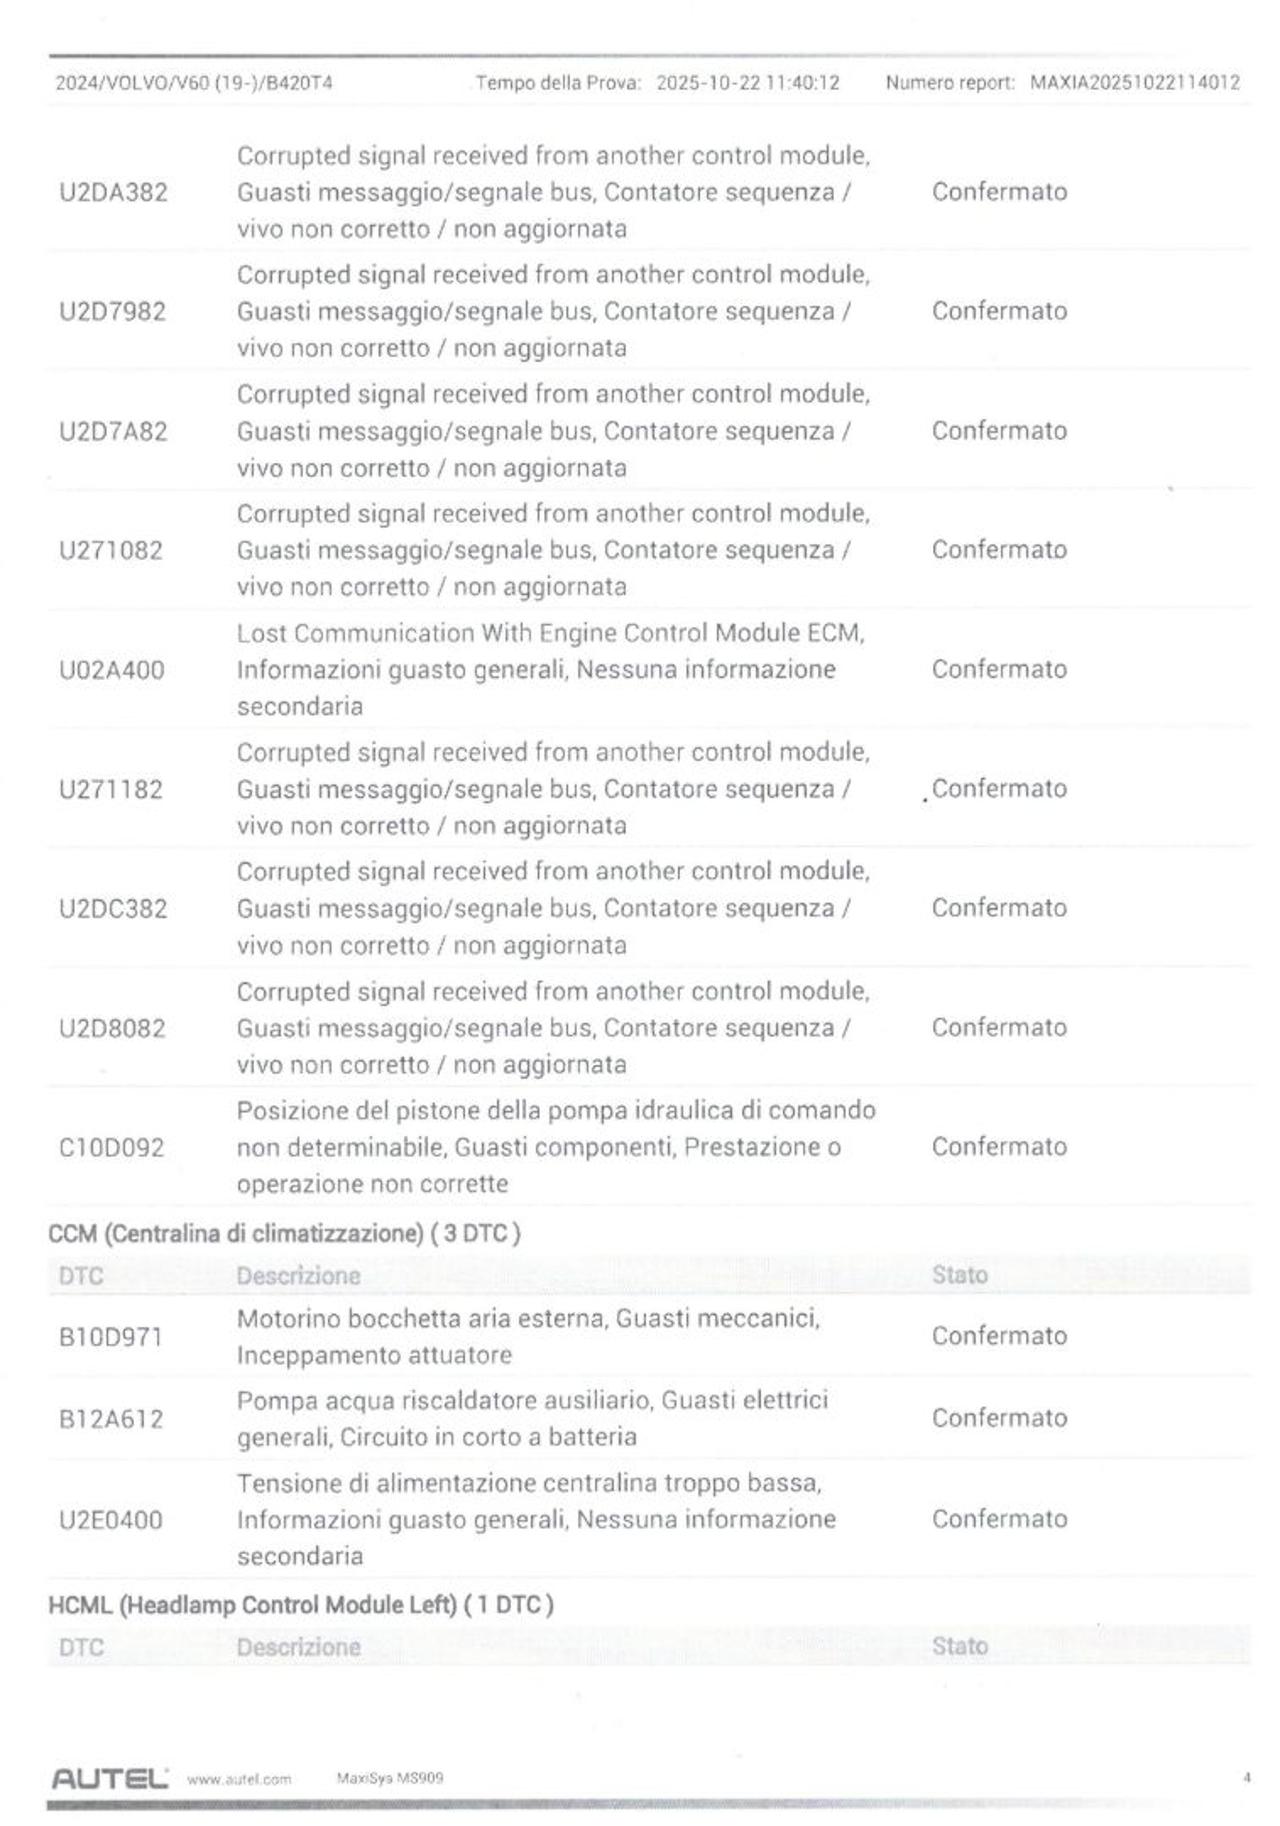Click the CCM section heading
This screenshot has height=1826, width=1280.
(x=284, y=1233)
